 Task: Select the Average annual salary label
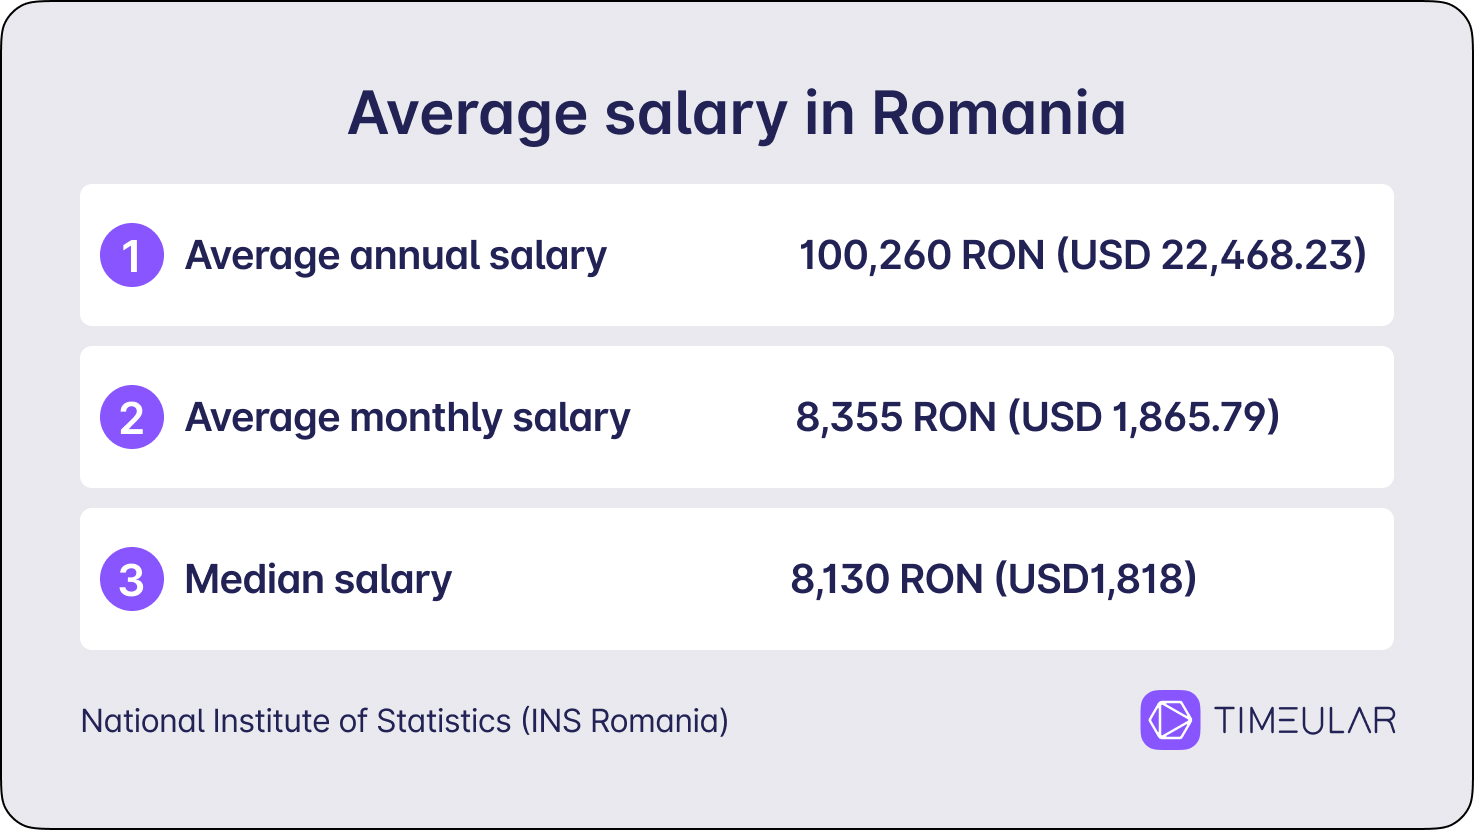point(396,257)
